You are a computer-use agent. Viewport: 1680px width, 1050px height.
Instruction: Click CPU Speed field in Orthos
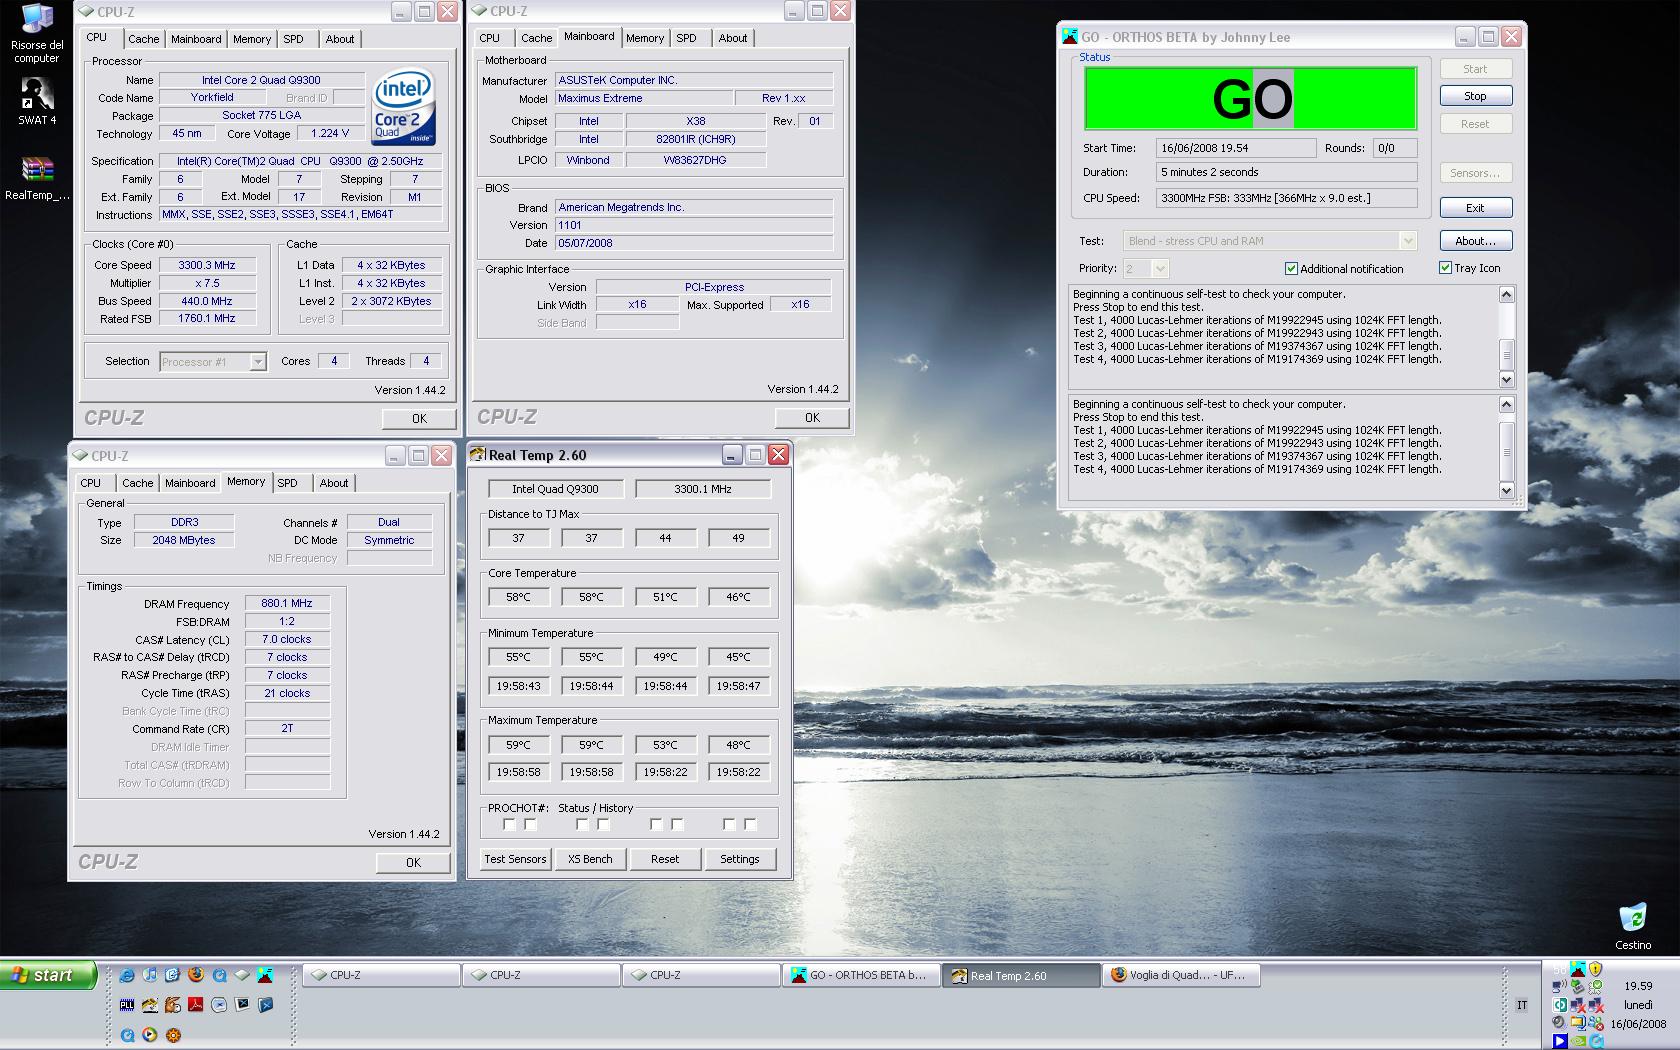tap(1286, 198)
